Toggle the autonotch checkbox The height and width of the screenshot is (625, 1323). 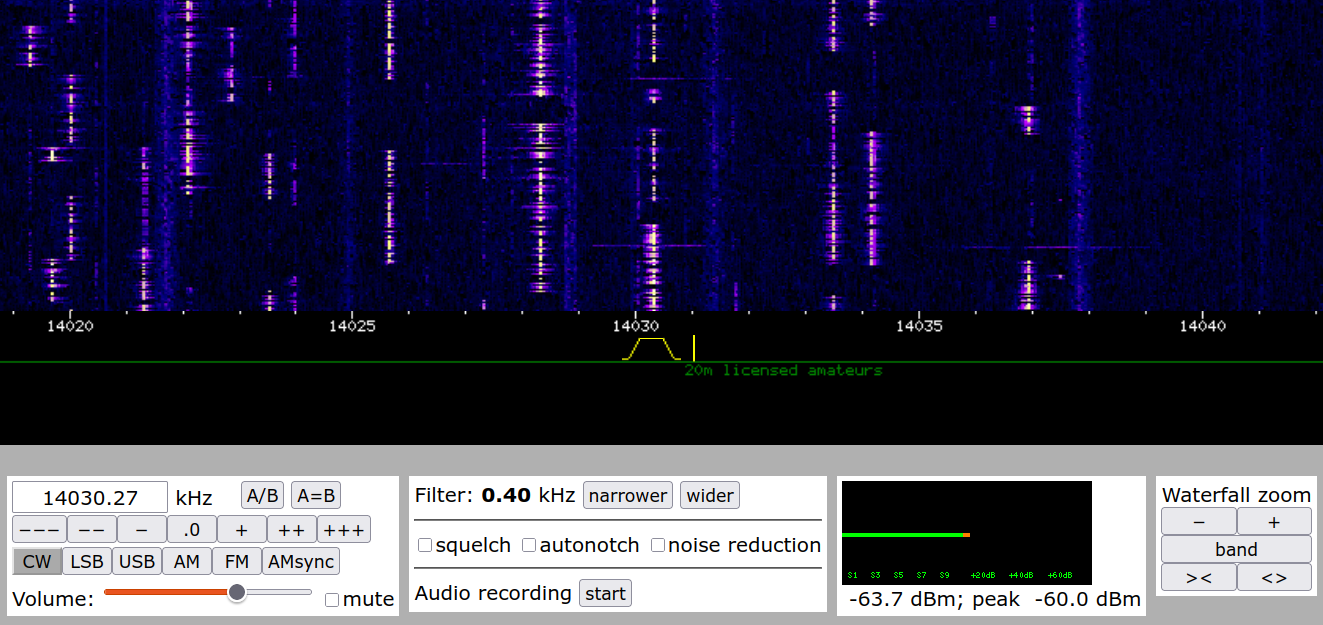click(530, 545)
